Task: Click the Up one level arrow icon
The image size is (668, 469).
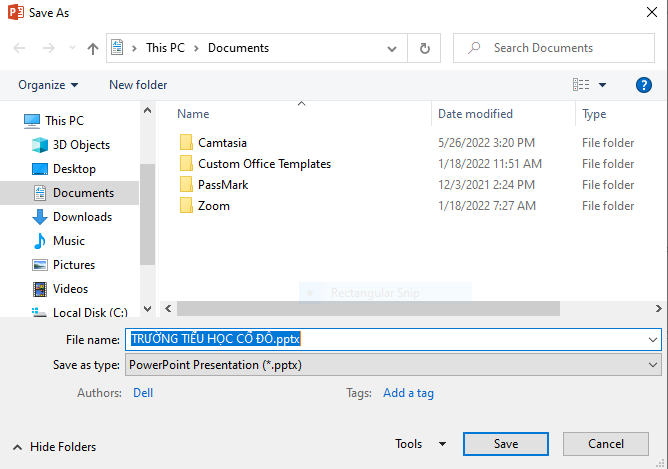Action: (93, 48)
